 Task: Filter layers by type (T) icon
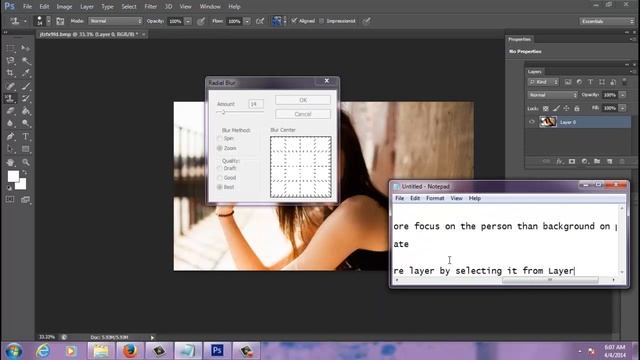click(x=590, y=82)
